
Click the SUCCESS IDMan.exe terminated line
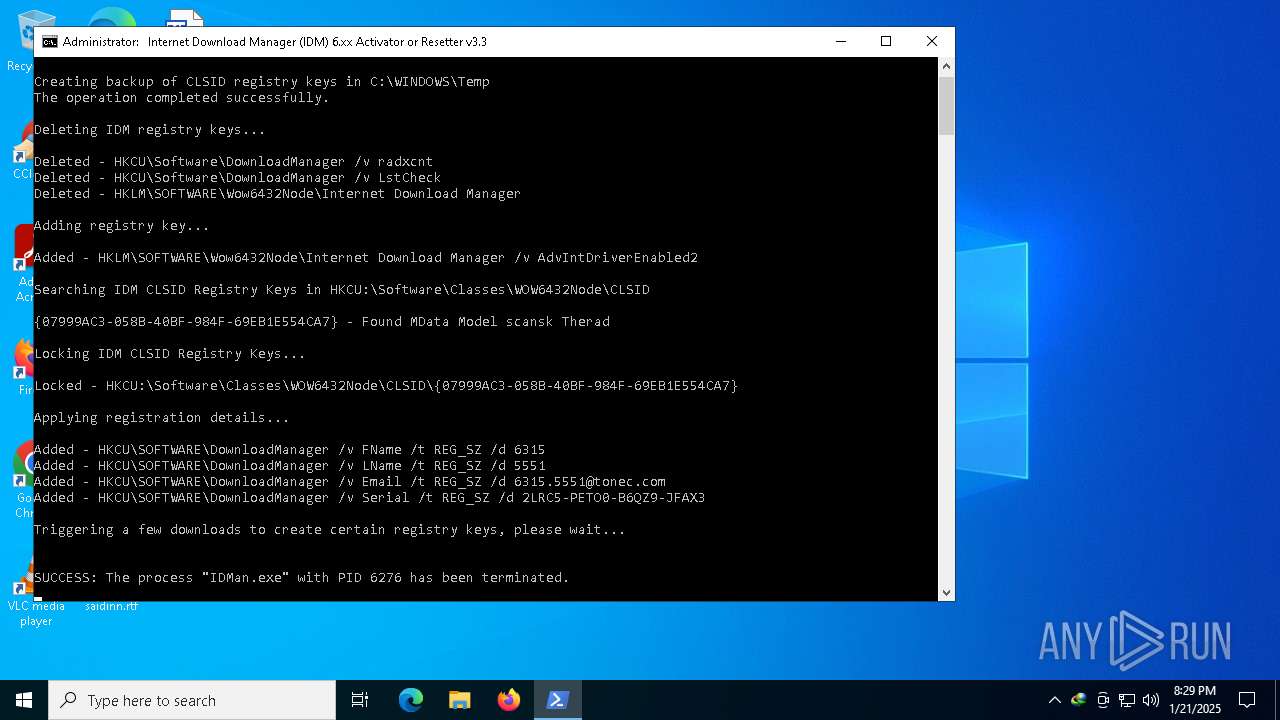coord(302,578)
